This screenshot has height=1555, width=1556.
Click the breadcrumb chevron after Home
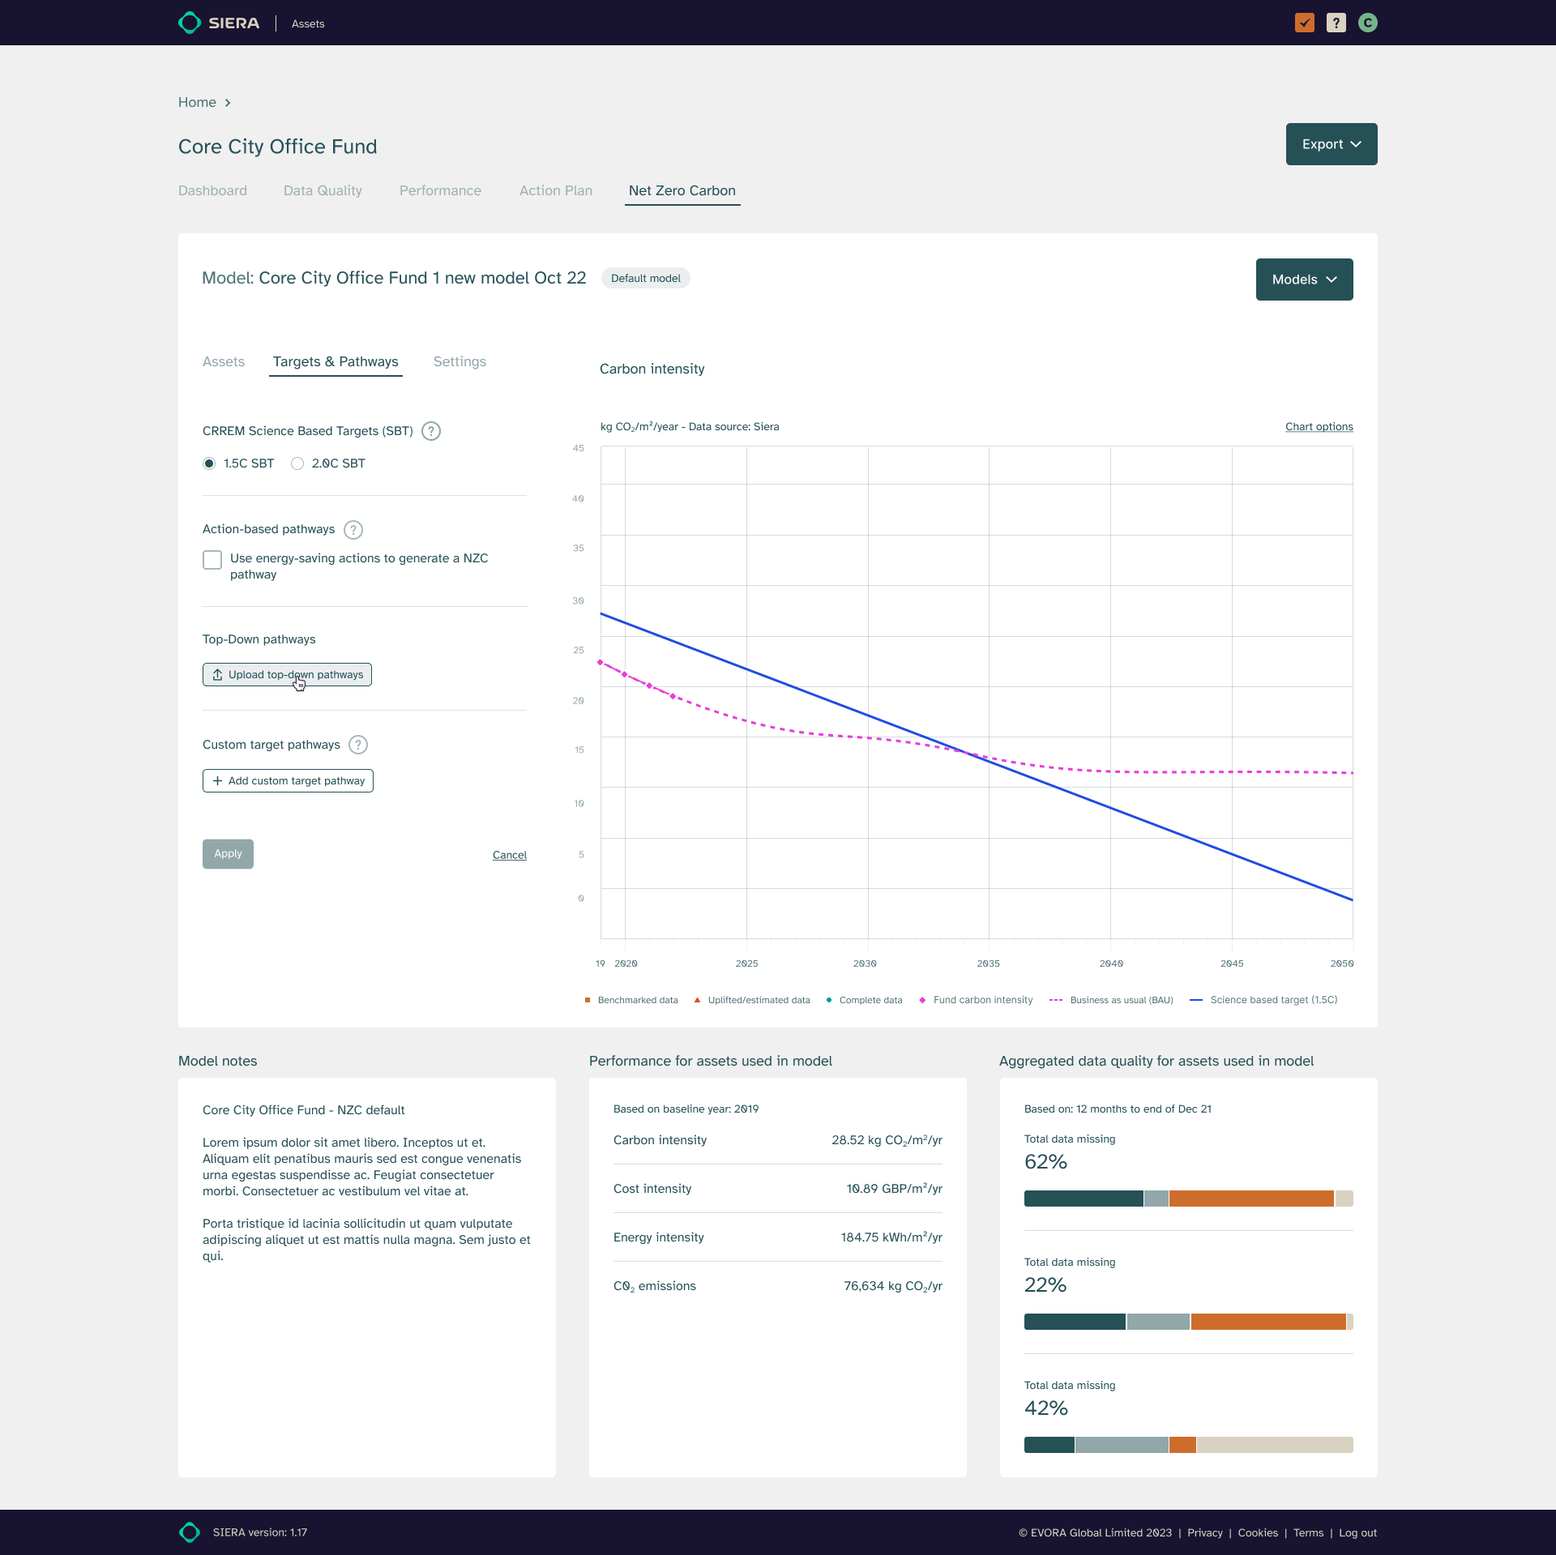pos(228,103)
